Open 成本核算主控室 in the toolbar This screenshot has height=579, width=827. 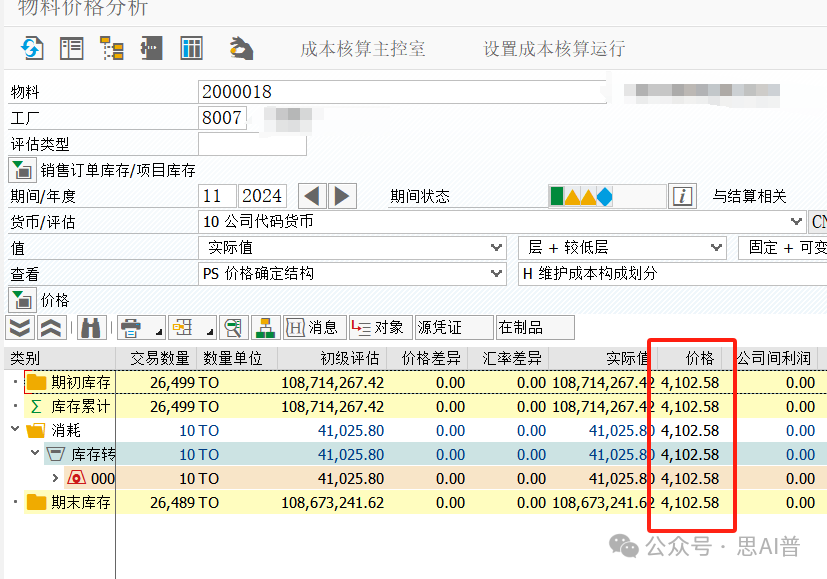coord(362,49)
